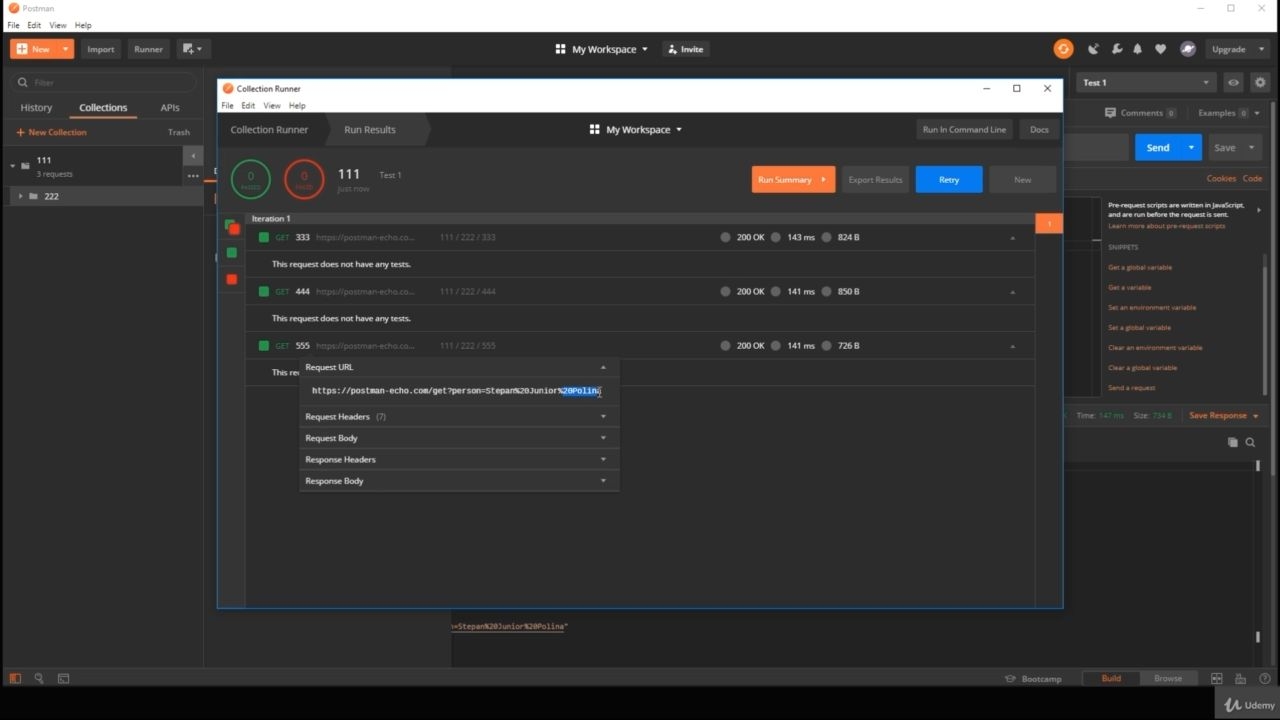Open manage environments gear icon
The image size is (1280, 720).
[x=1260, y=83]
